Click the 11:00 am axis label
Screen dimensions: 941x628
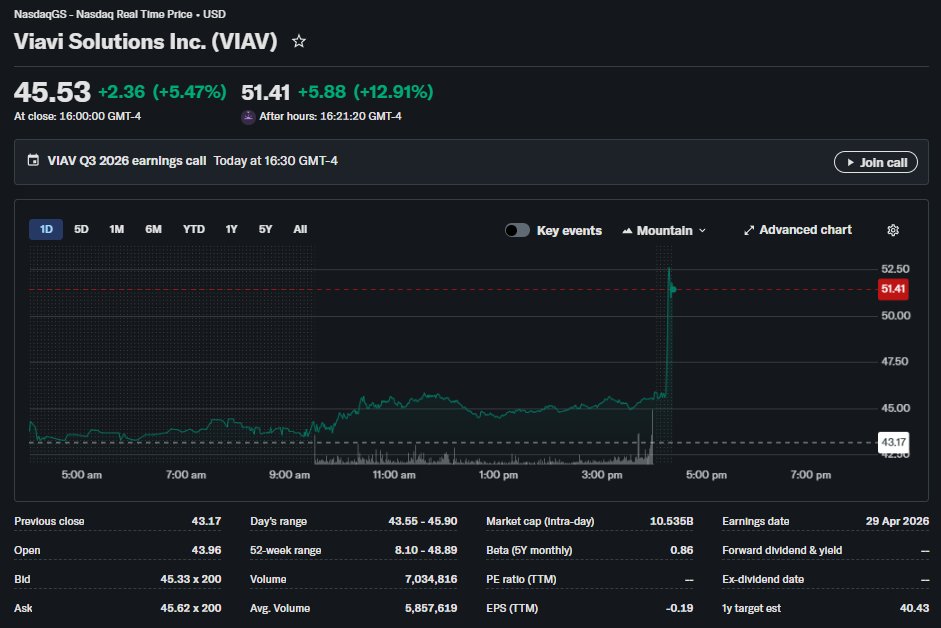pyautogui.click(x=394, y=475)
